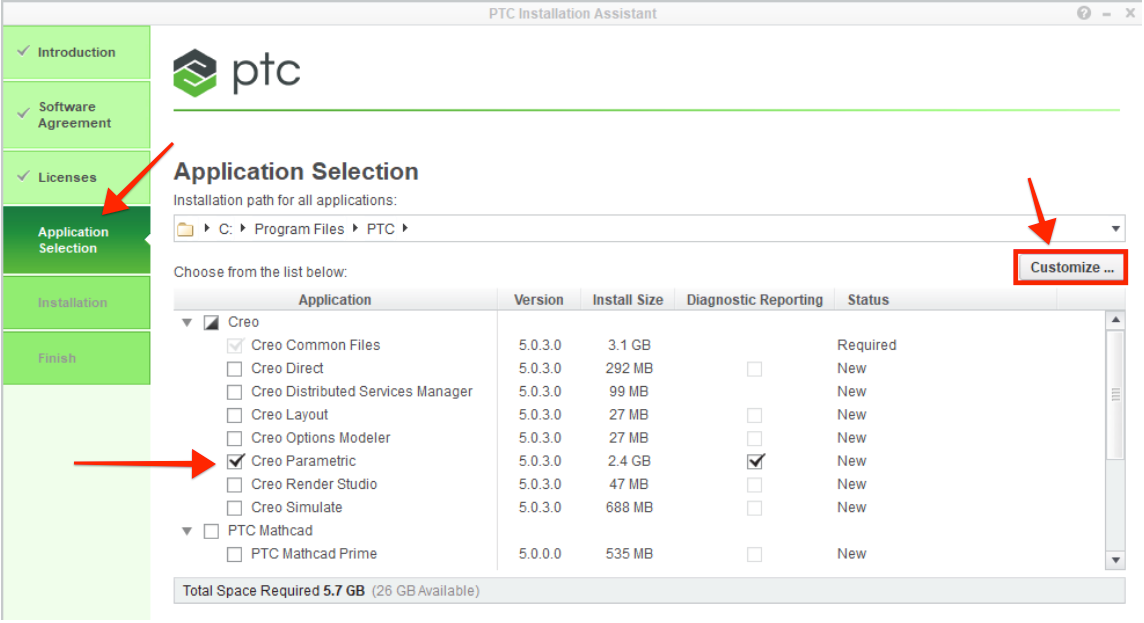
Task: Click the application list scroll down arrow
Action: pos(1115,560)
